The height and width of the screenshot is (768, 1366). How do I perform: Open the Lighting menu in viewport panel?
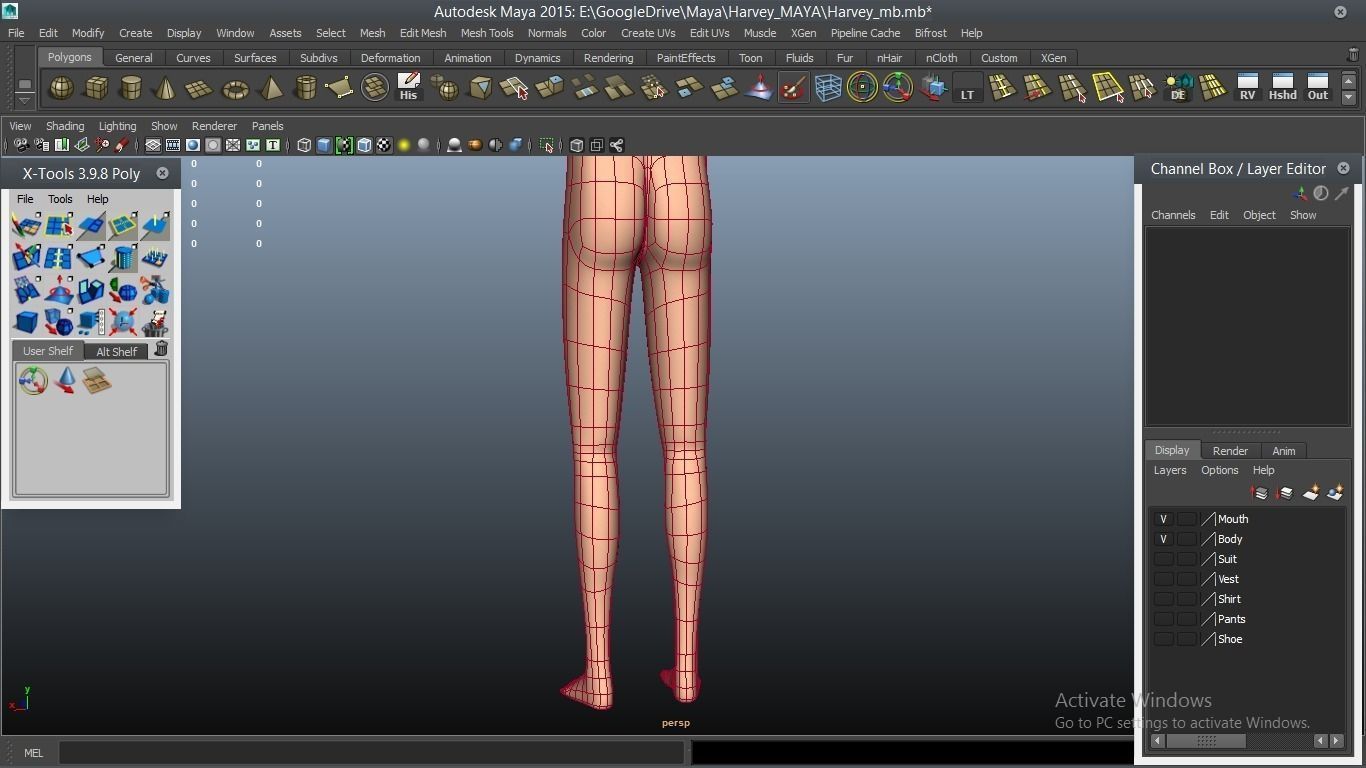(x=117, y=126)
